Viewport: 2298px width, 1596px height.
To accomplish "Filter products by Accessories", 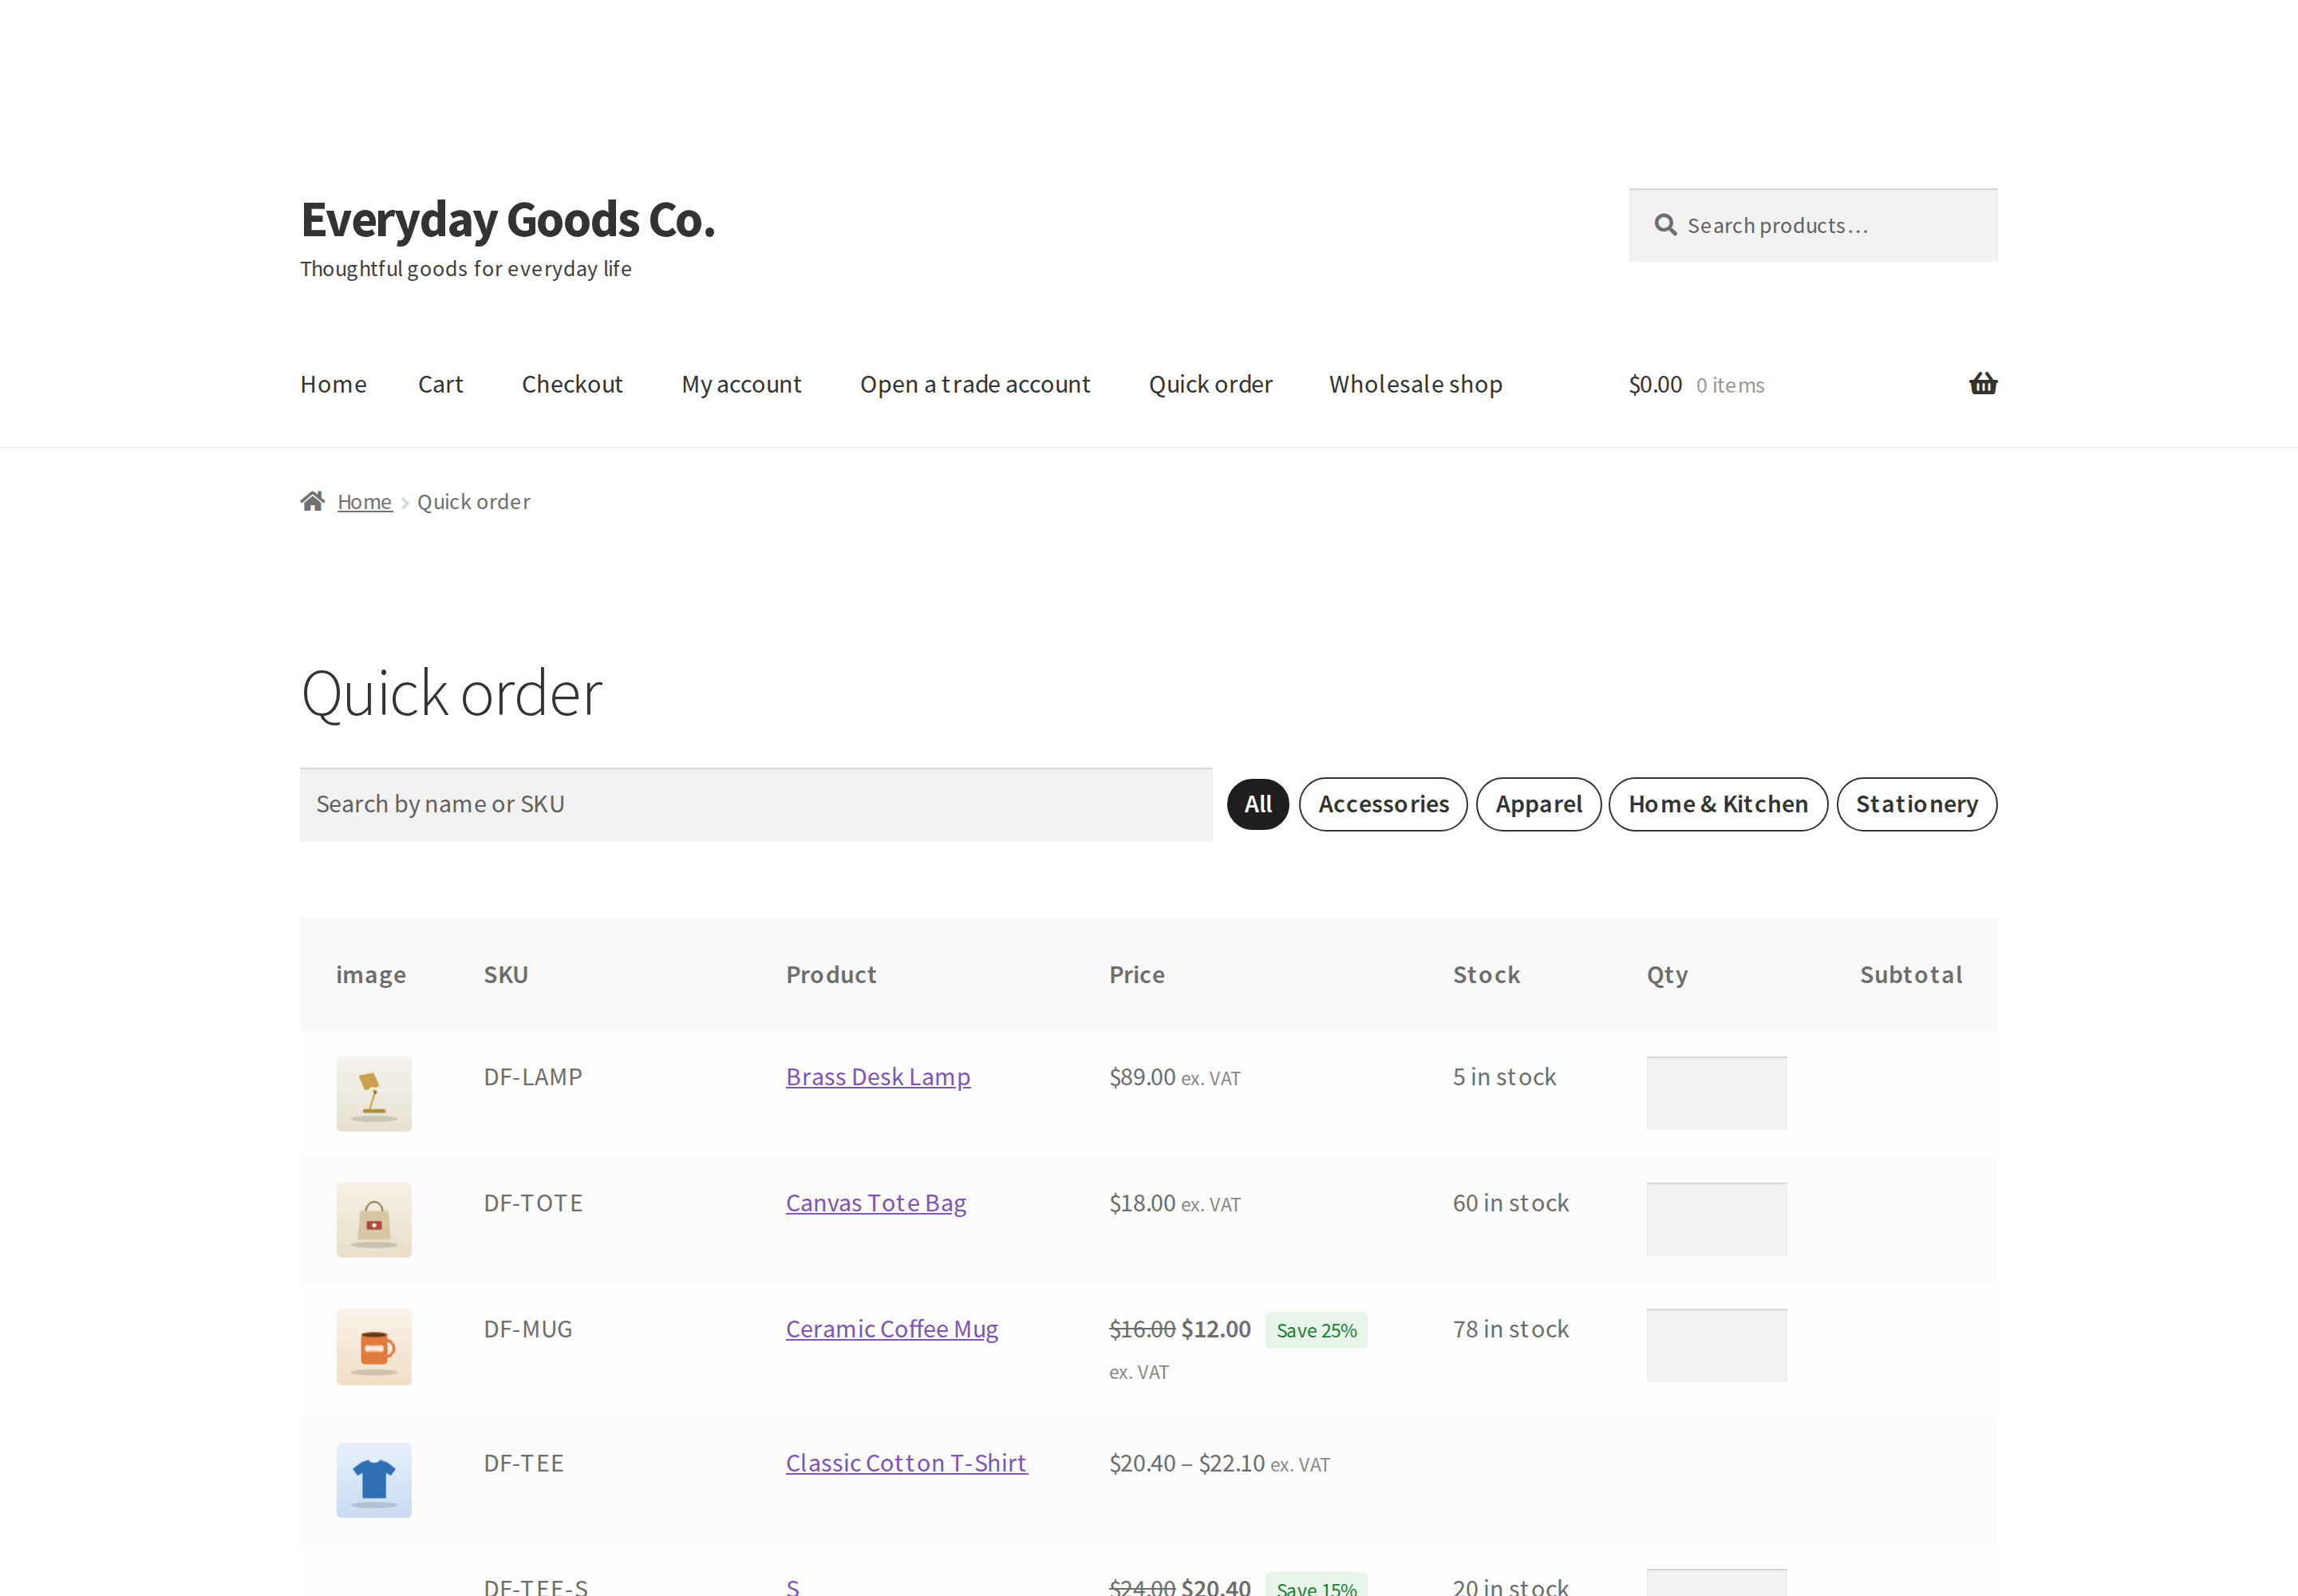I will click(x=1383, y=804).
